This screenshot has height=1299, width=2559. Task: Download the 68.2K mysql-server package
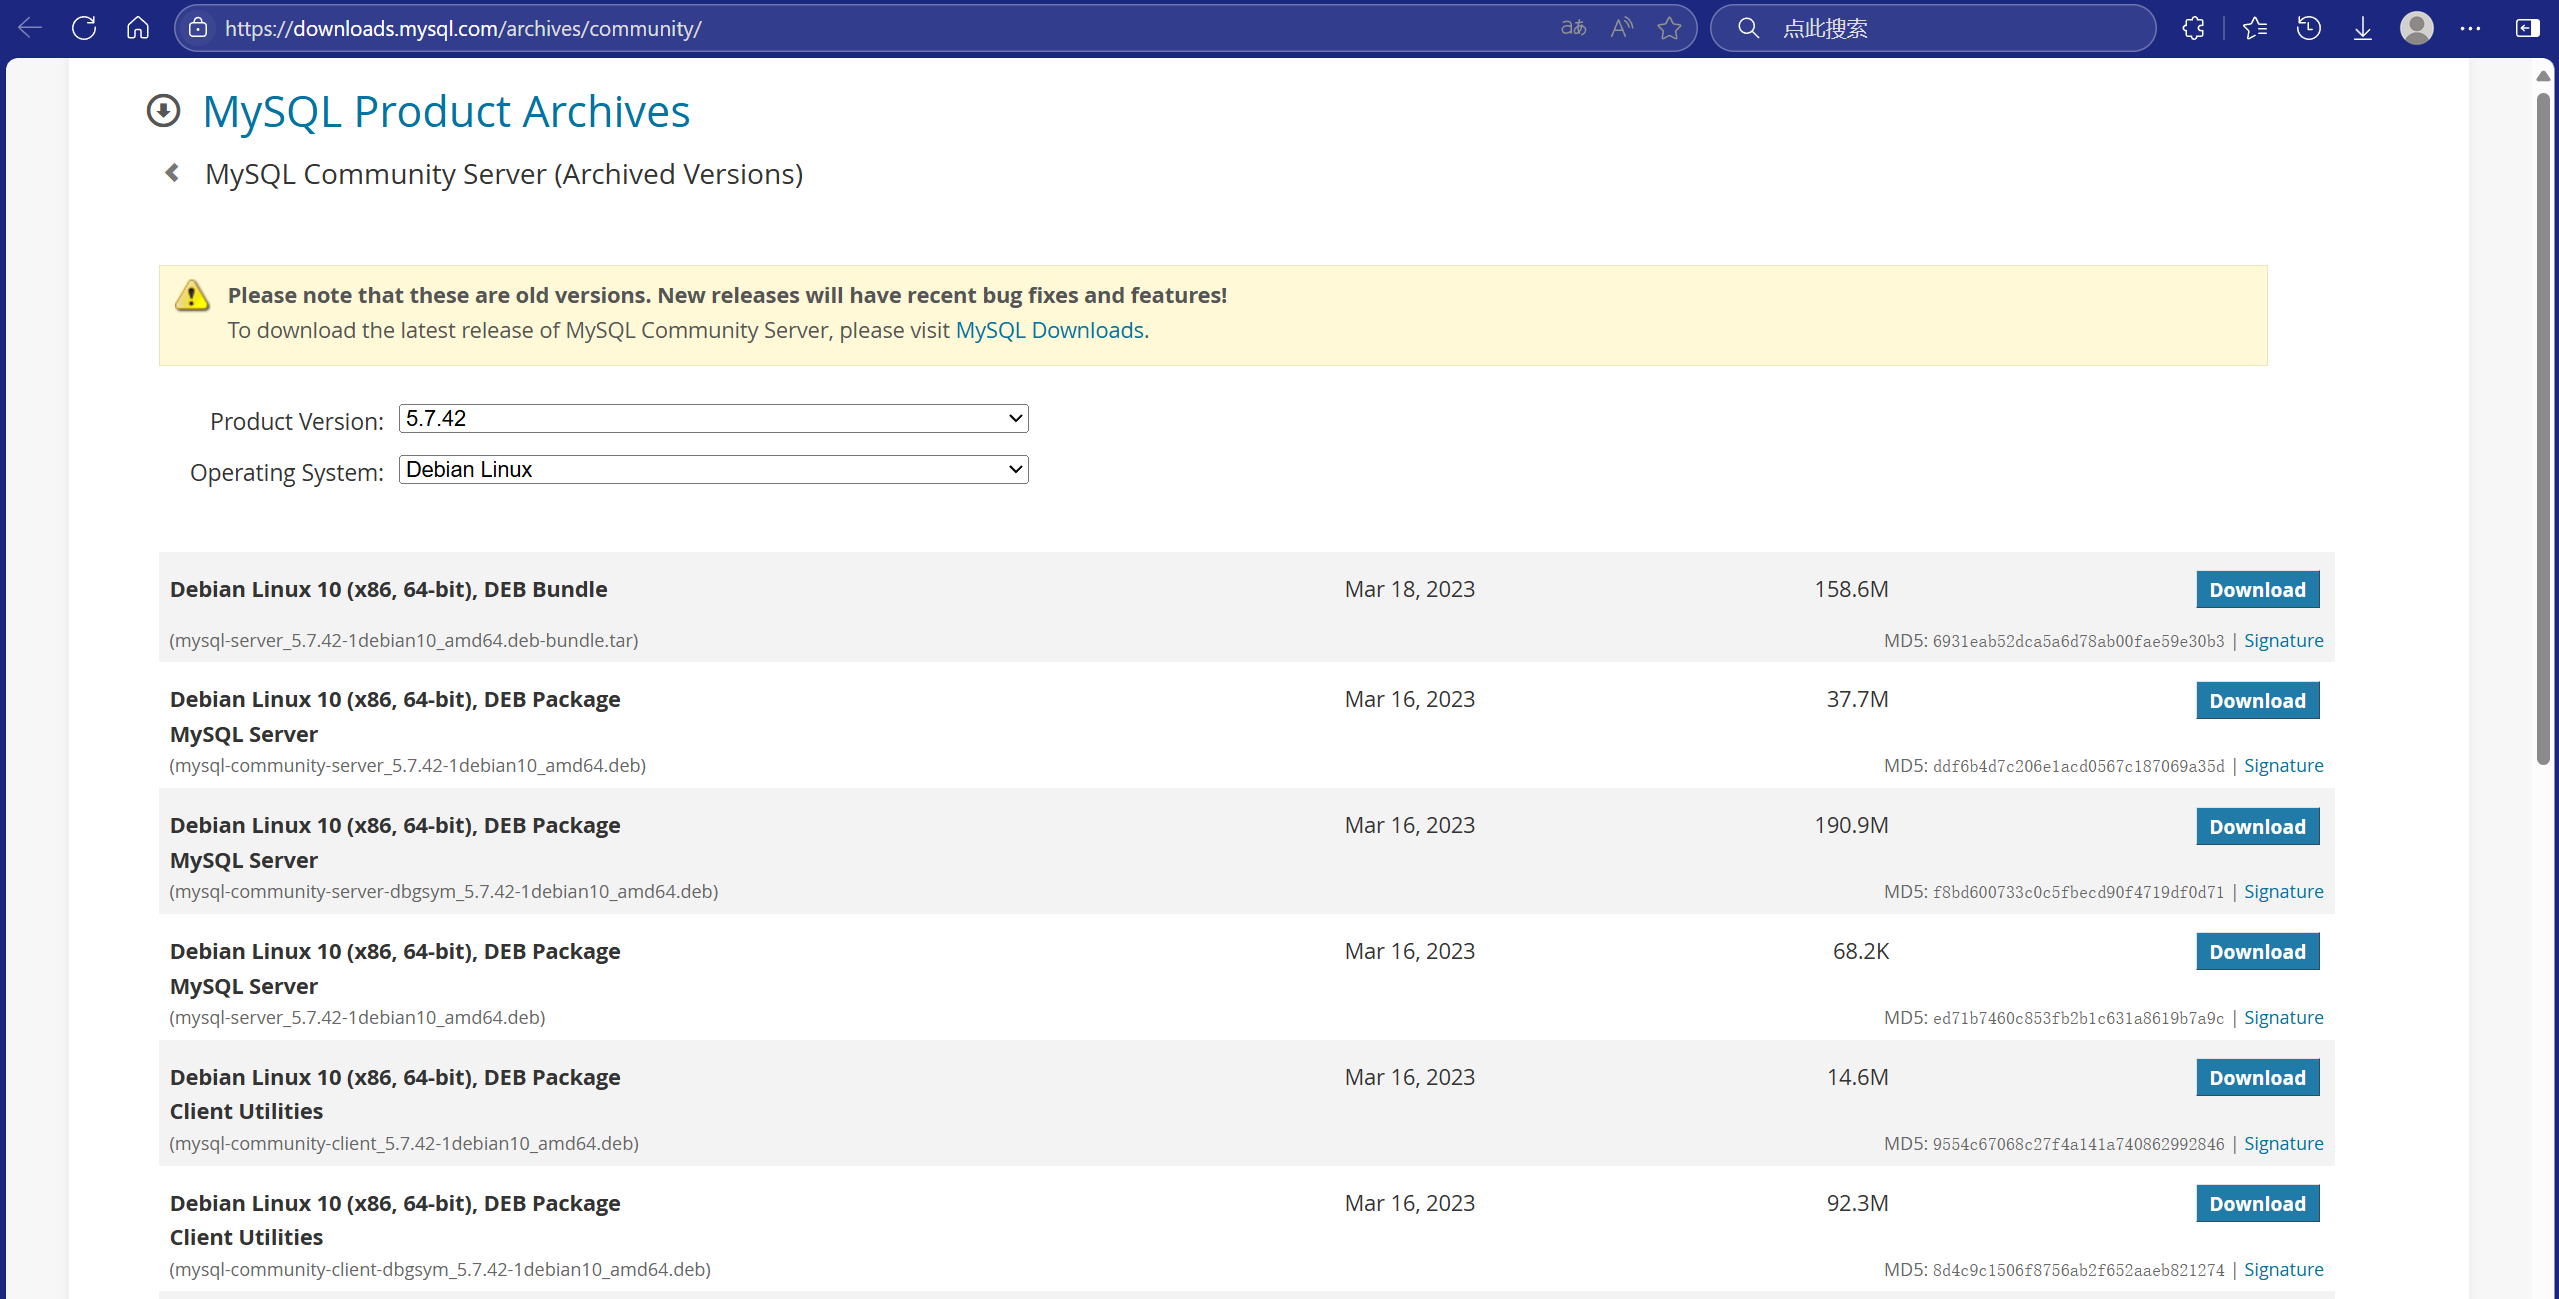pyautogui.click(x=2257, y=952)
